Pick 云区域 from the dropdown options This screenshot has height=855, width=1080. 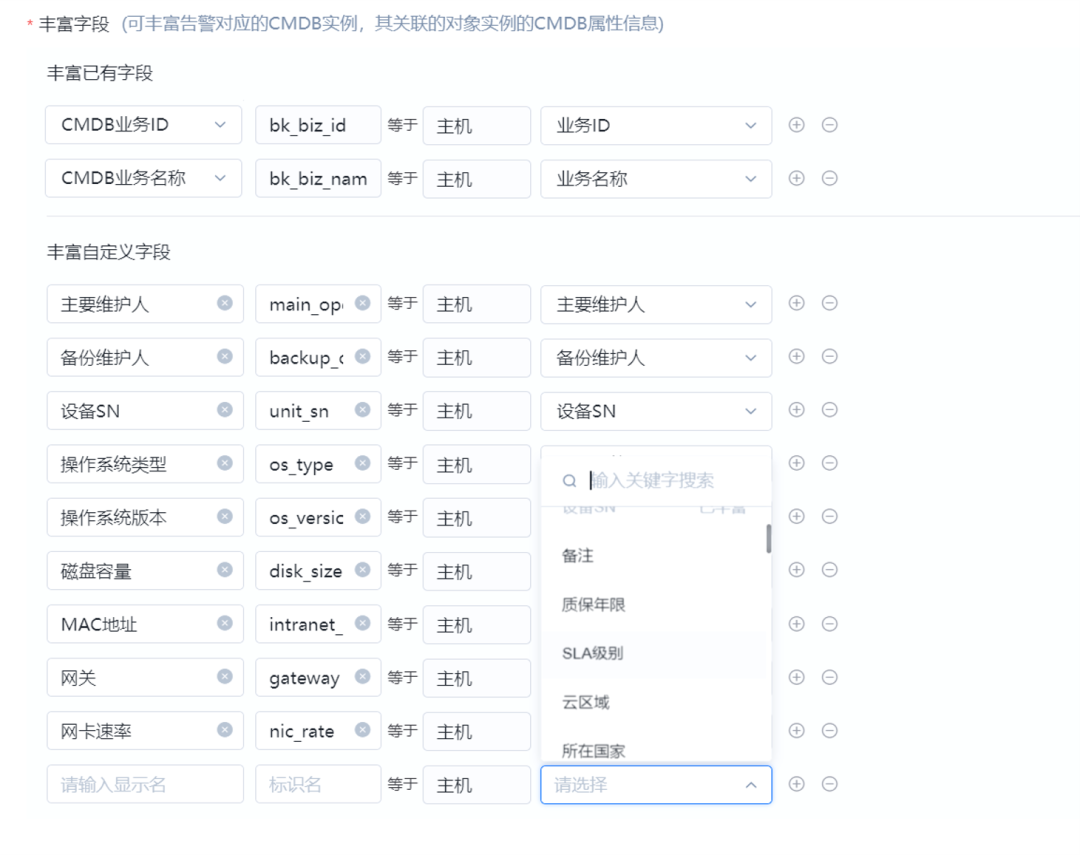tap(586, 702)
